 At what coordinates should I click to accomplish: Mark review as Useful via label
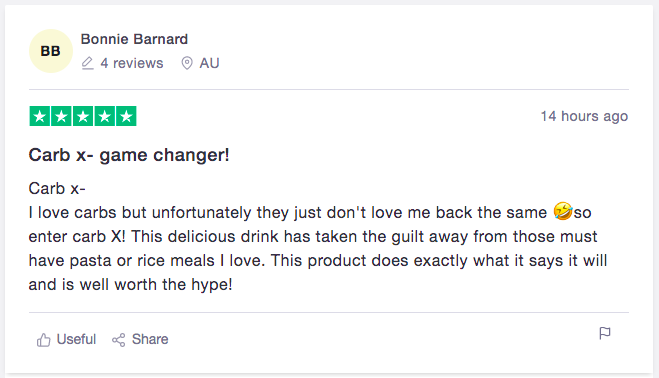(76, 339)
